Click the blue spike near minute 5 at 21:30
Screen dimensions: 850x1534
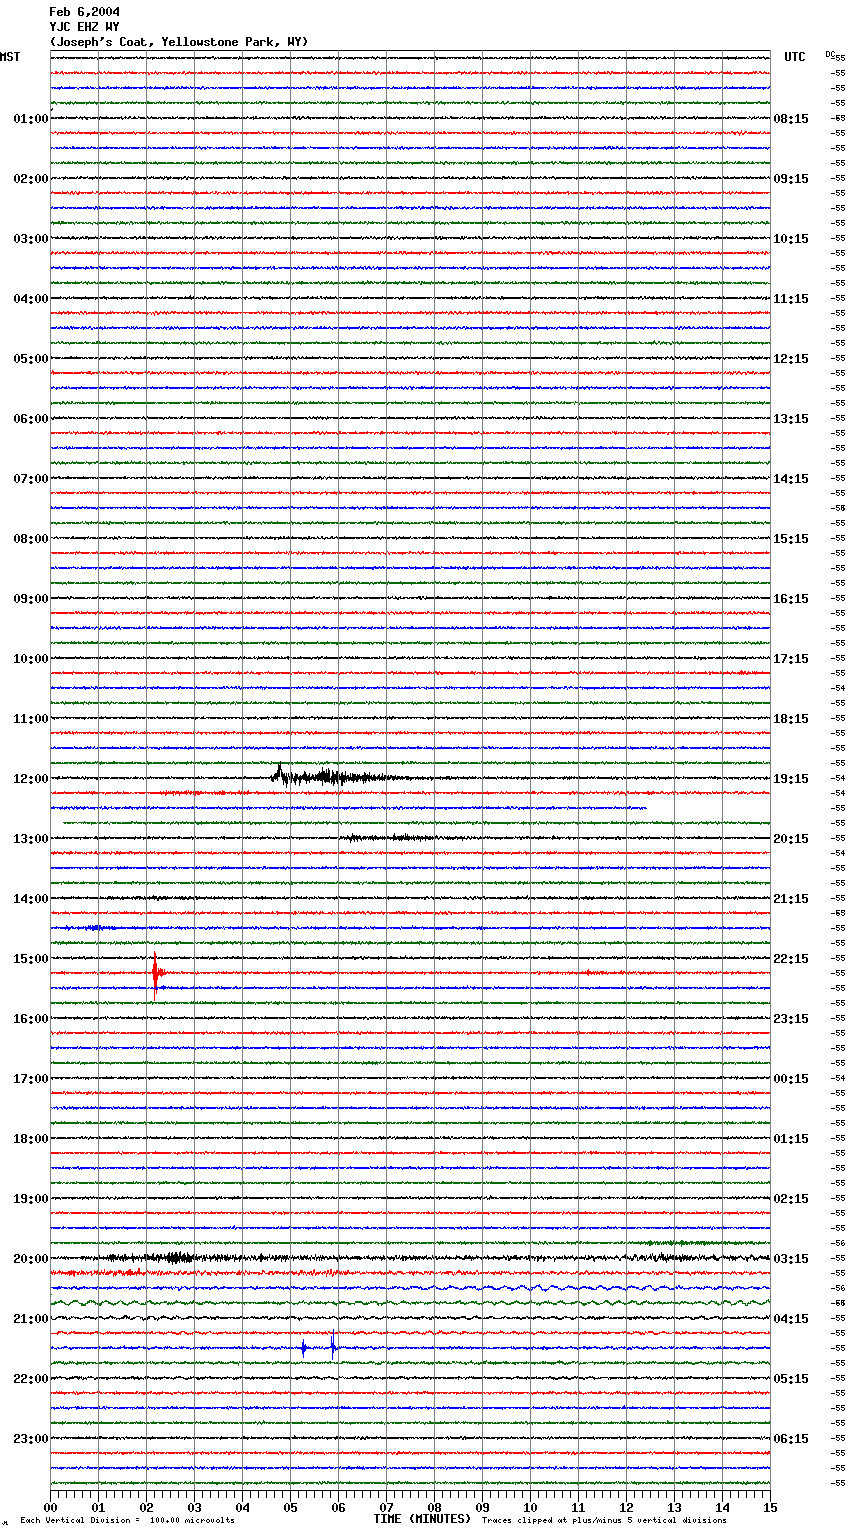(303, 1348)
